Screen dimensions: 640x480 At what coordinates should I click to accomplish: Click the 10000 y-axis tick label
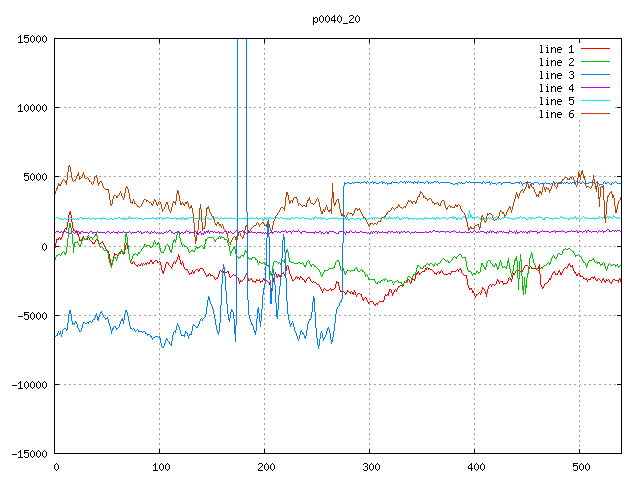[31, 108]
